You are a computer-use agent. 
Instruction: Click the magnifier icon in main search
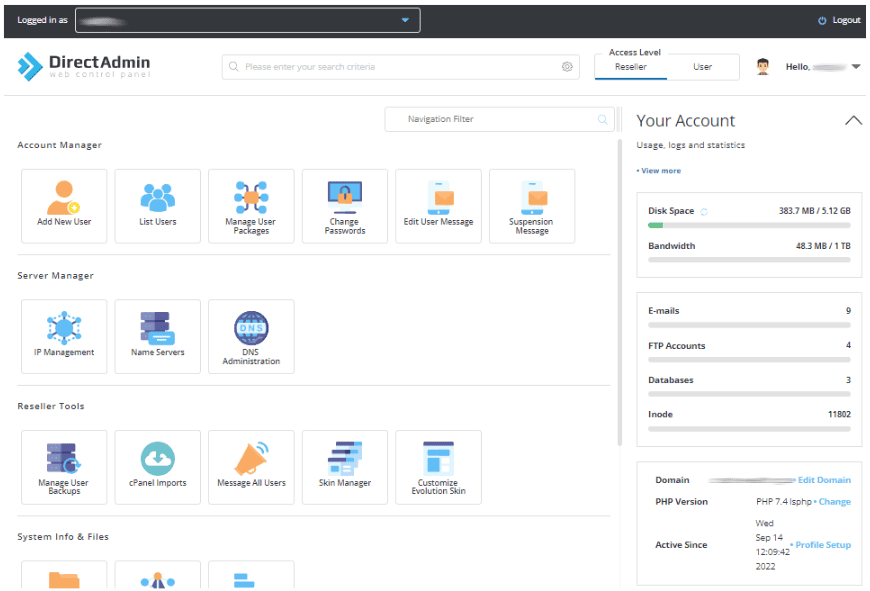pyautogui.click(x=234, y=67)
